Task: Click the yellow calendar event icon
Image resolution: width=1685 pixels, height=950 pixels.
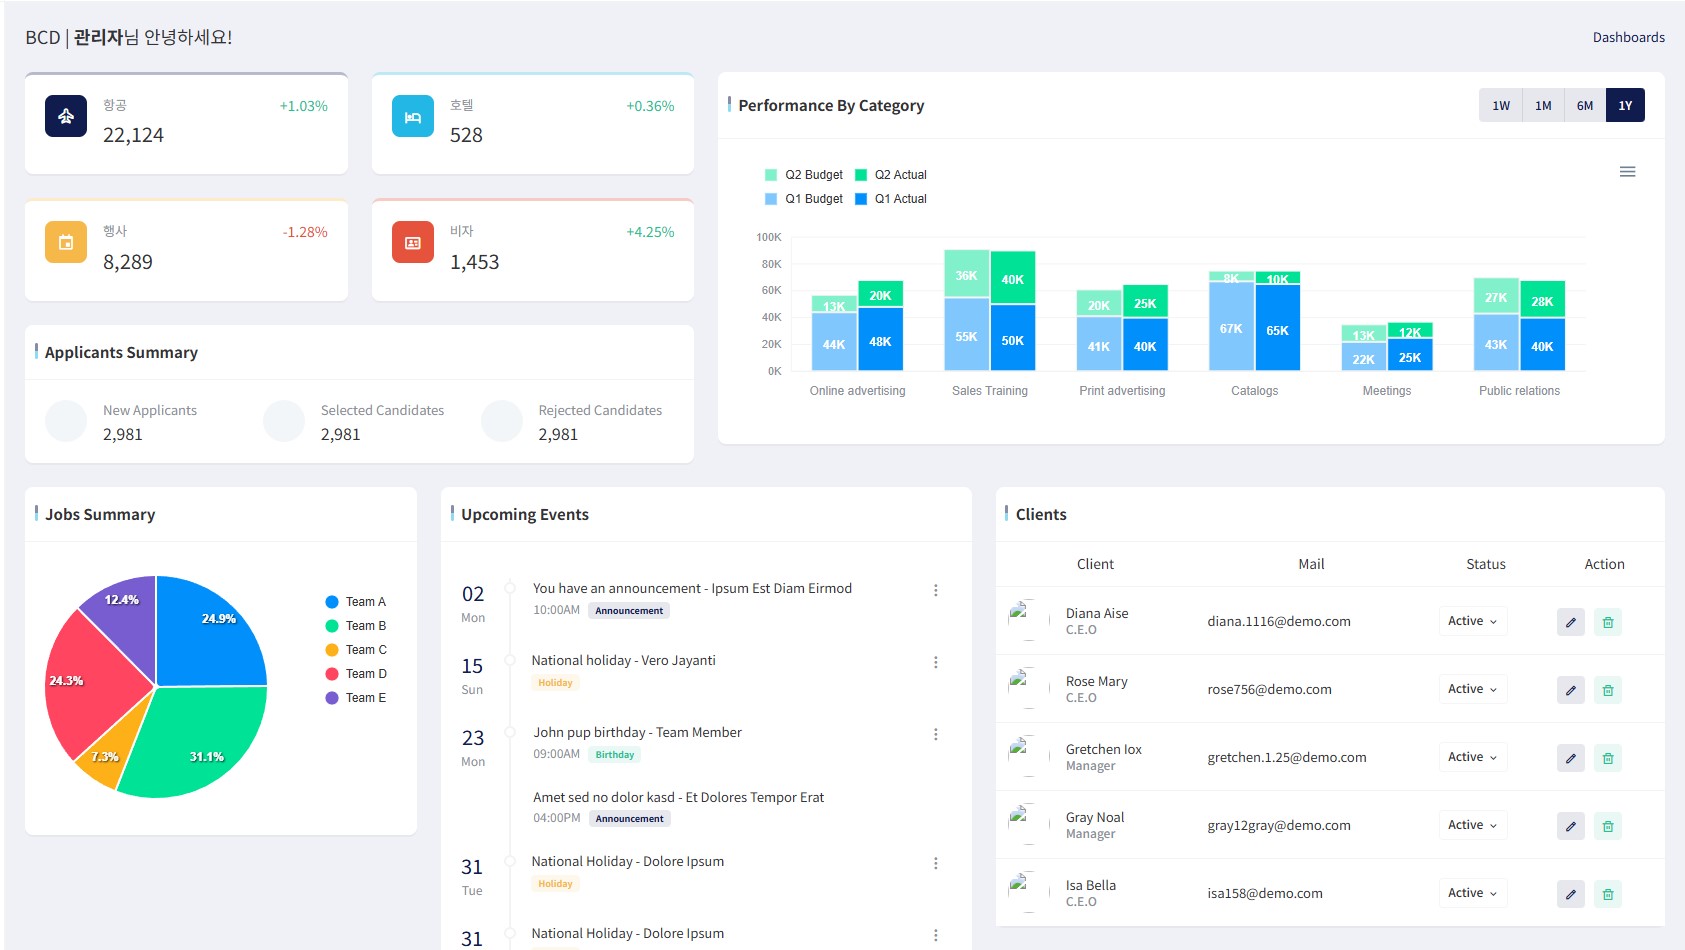Action: point(66,242)
